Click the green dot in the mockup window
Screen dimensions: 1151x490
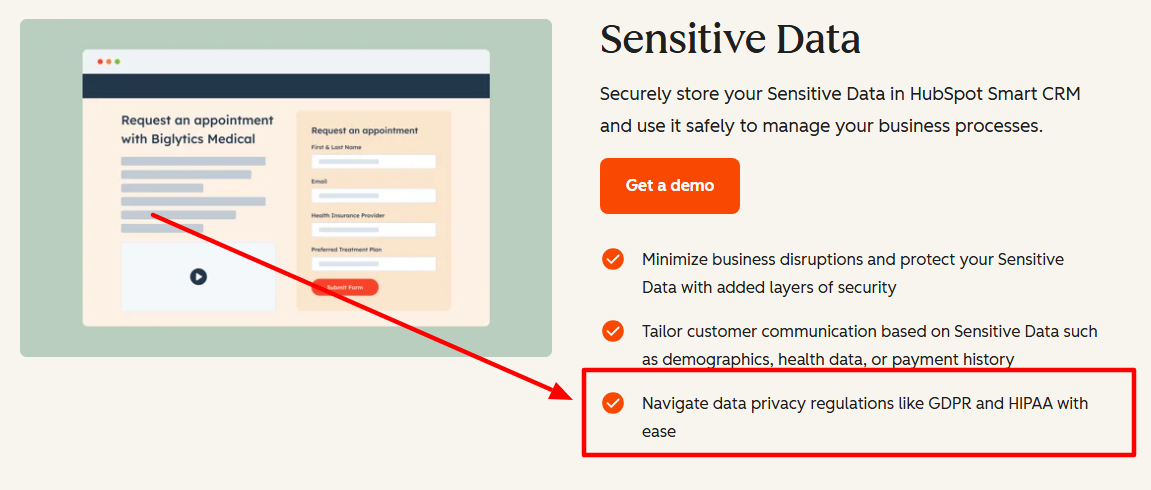tap(117, 62)
